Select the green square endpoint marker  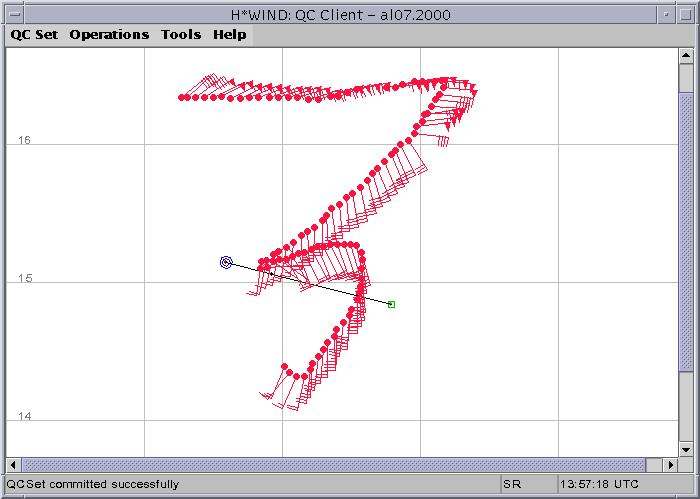(x=391, y=304)
